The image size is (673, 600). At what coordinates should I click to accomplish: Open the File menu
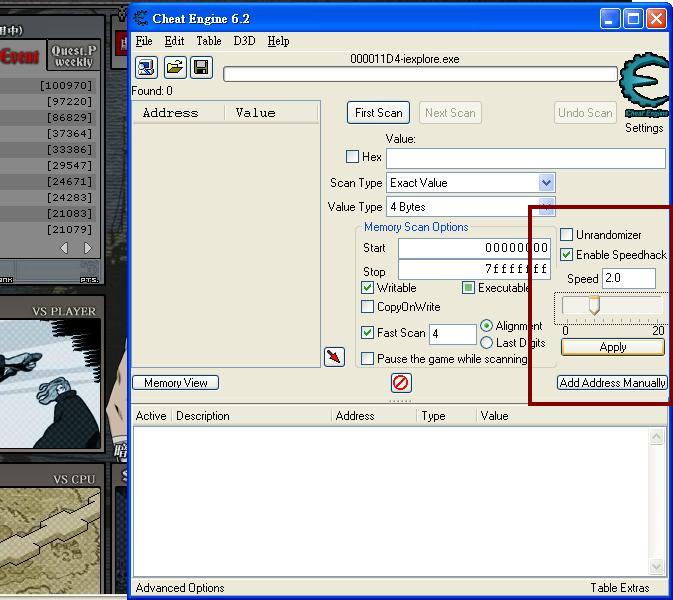pos(144,41)
